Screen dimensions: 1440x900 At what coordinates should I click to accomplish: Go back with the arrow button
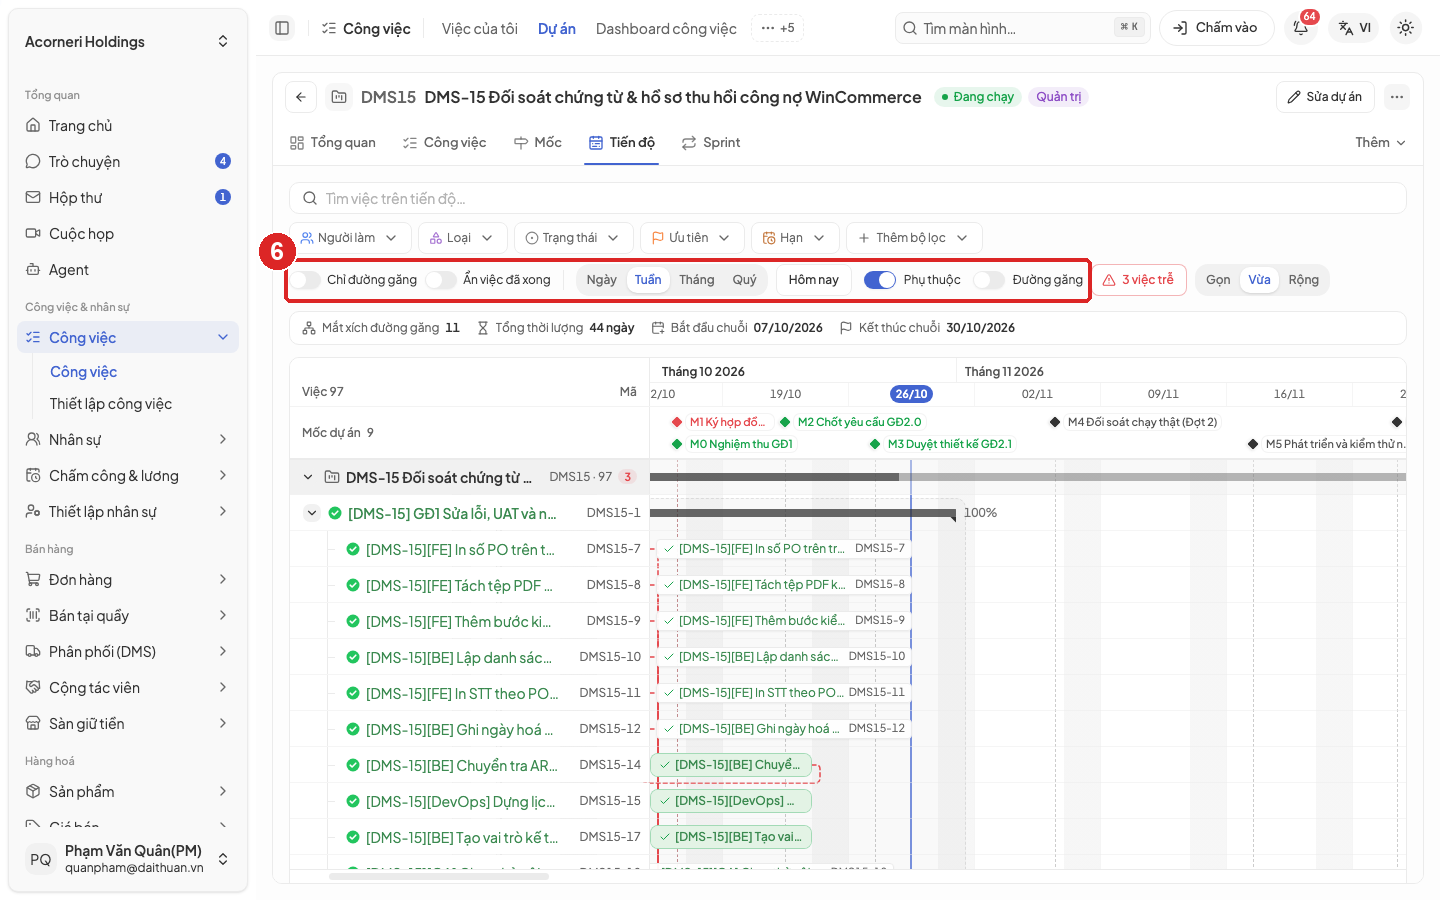coord(301,97)
